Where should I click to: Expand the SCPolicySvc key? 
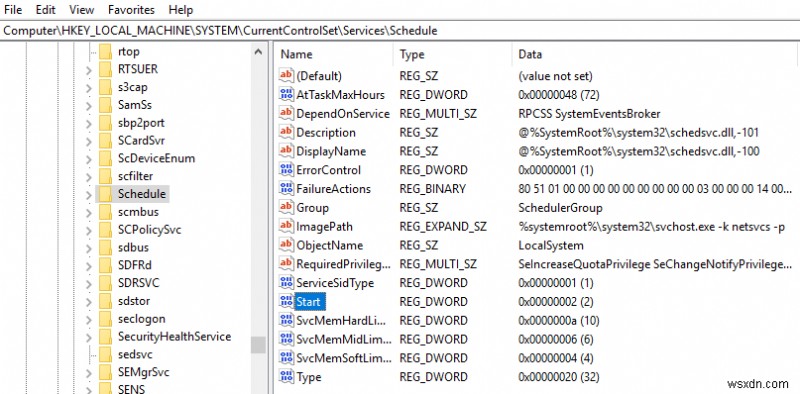coord(89,230)
